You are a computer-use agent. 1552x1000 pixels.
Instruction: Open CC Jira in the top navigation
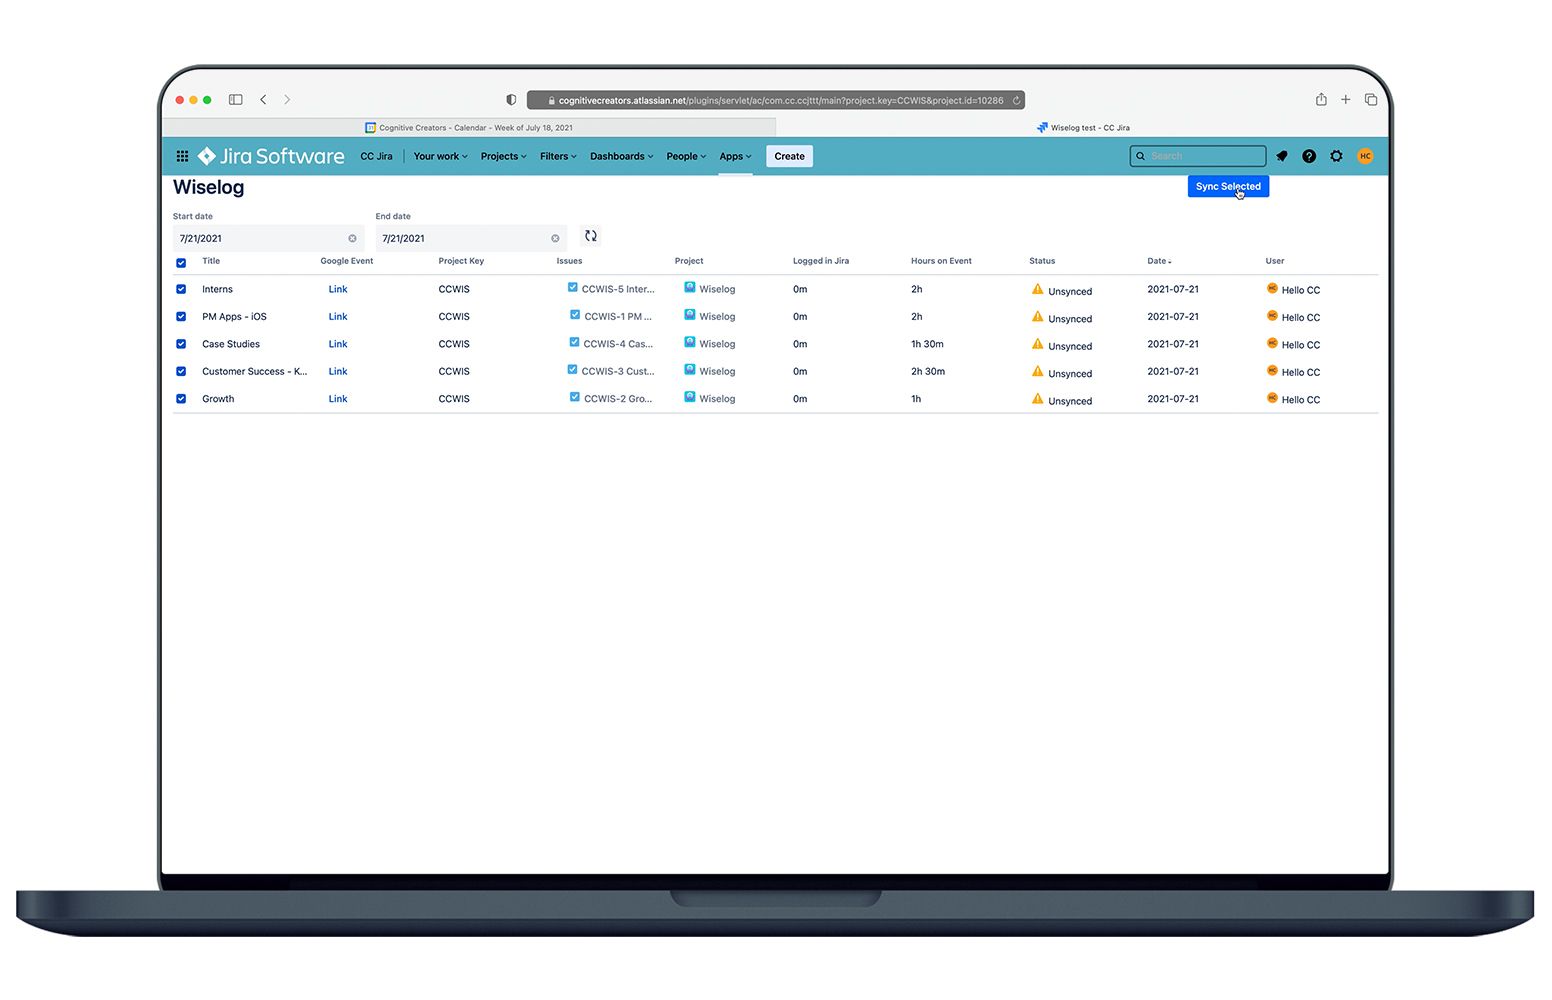376,156
